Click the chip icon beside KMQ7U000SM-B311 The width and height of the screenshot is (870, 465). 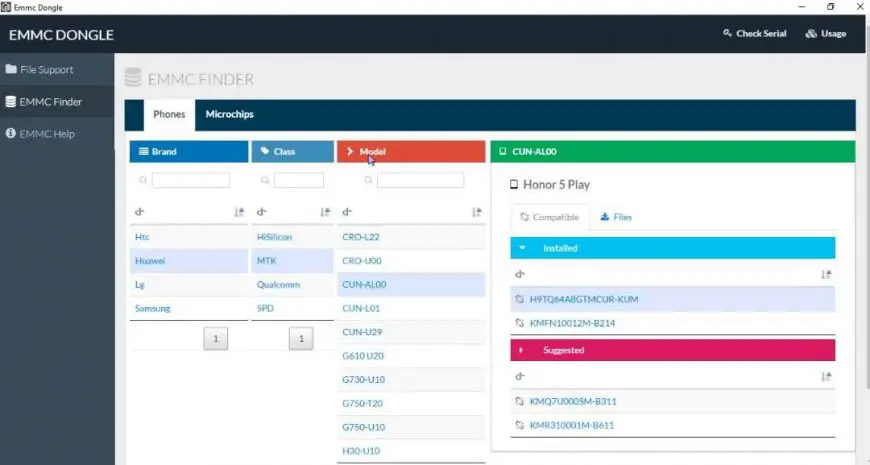coord(519,401)
